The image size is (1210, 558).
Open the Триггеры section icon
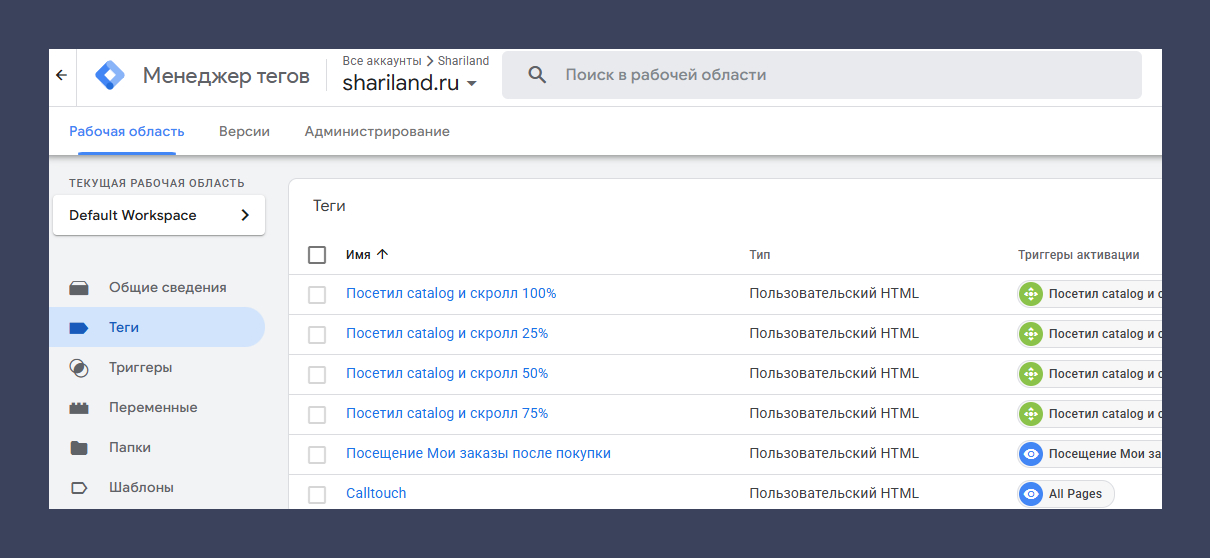(79, 368)
